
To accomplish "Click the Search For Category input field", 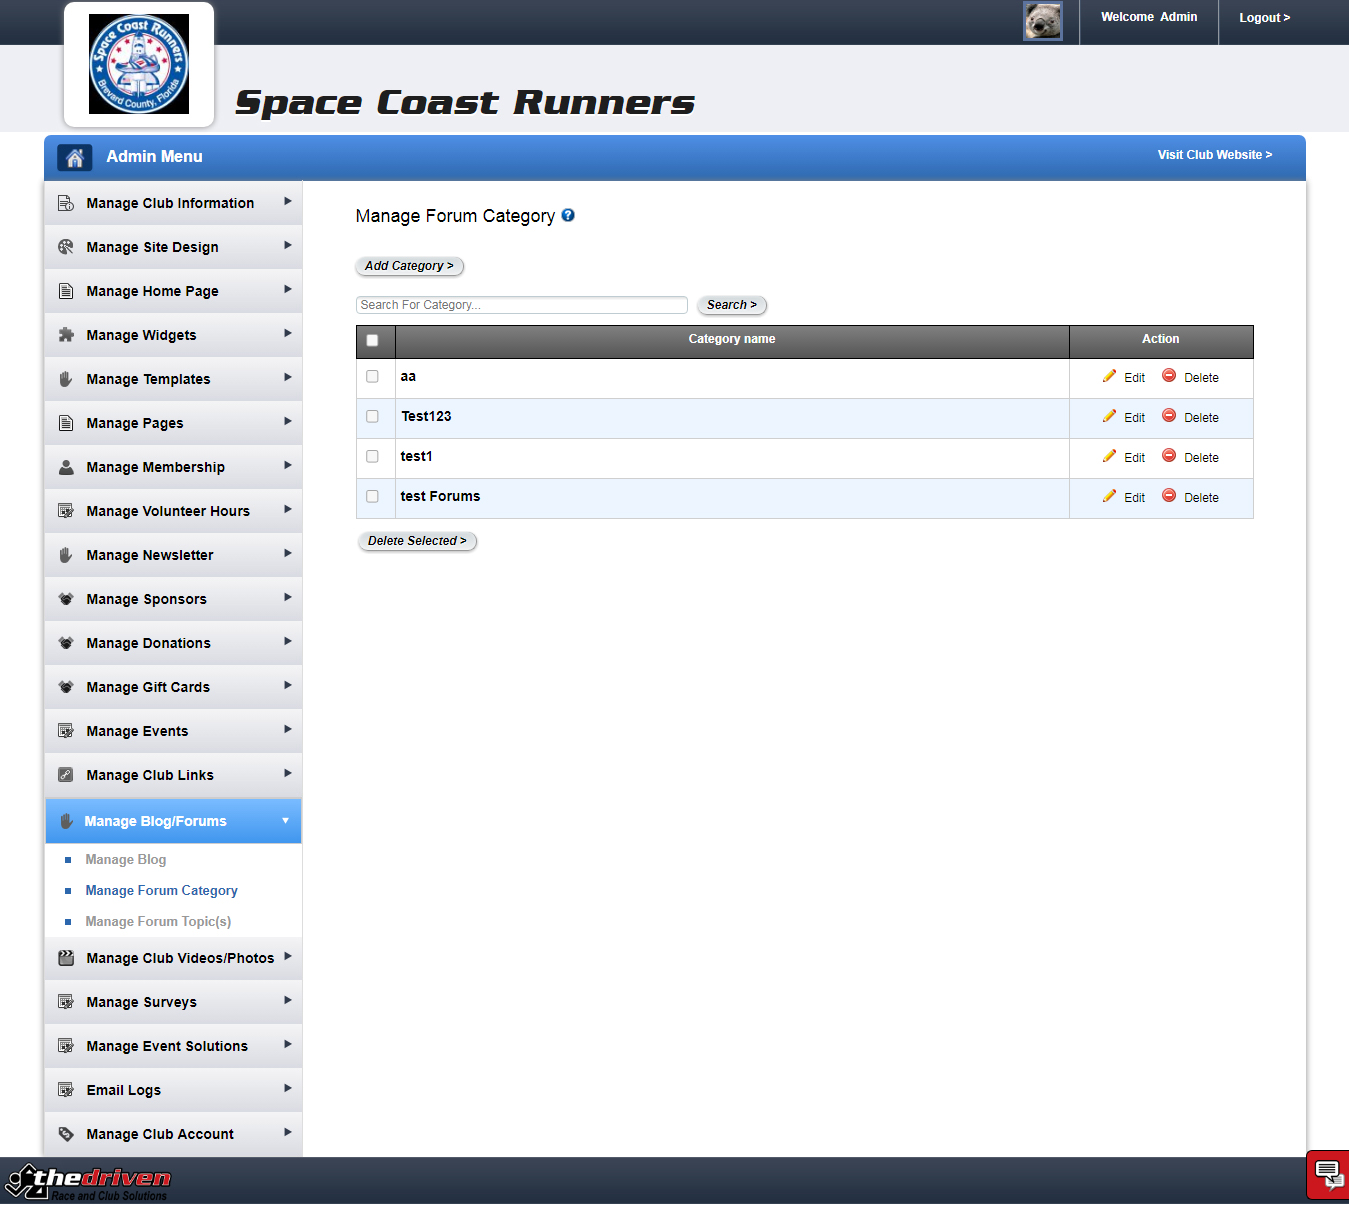I will (521, 305).
